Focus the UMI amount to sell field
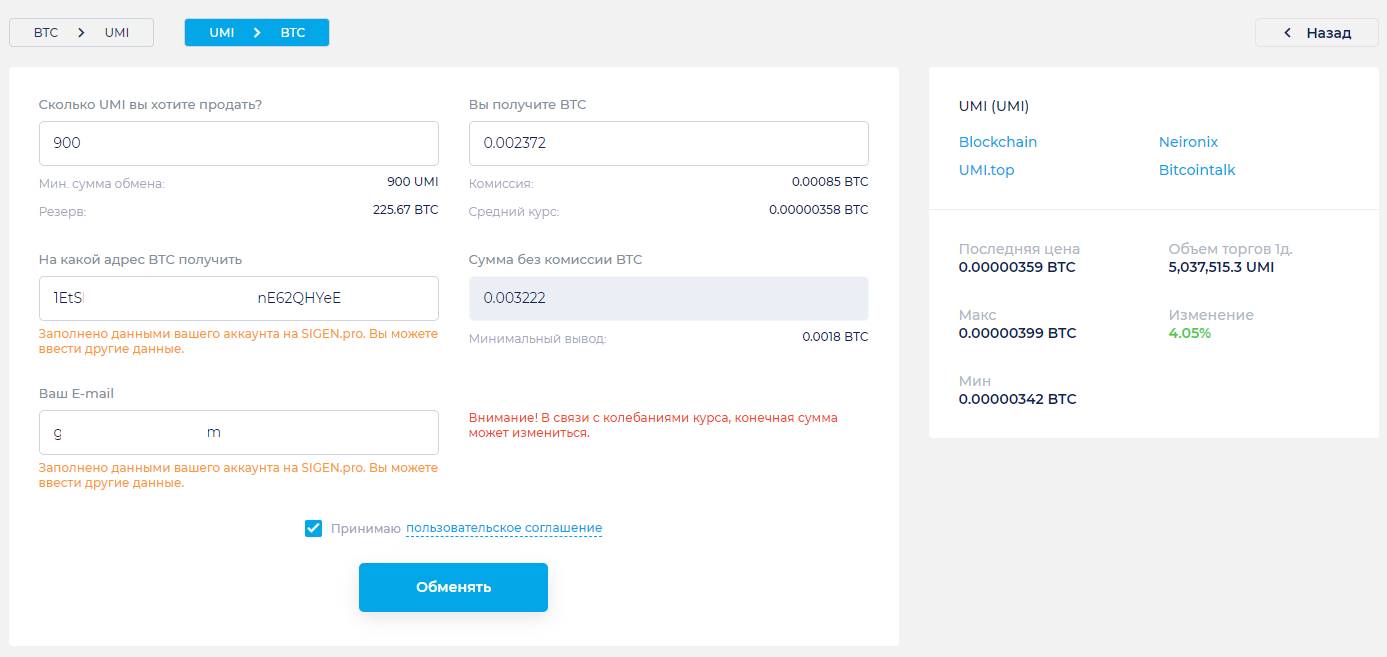This screenshot has width=1387, height=657. tap(239, 143)
